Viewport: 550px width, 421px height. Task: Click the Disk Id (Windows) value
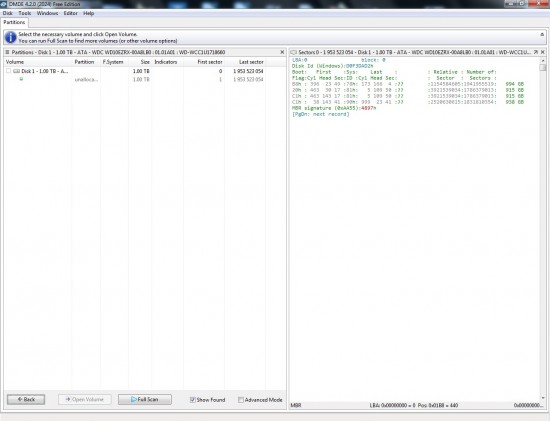coord(359,66)
